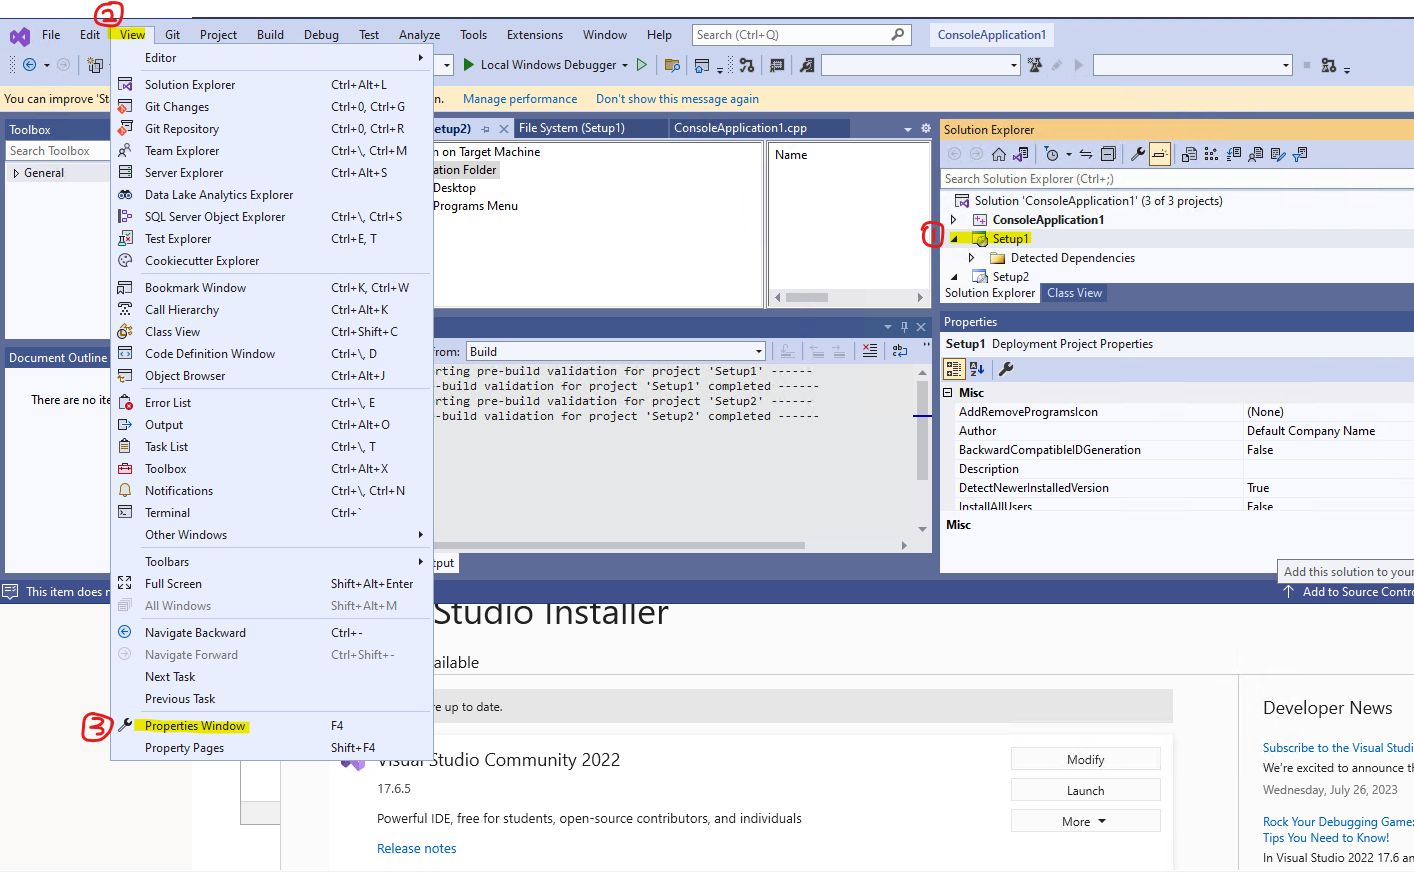Collapse the Misc properties category
Screen dimensions: 1414x872
click(x=948, y=393)
